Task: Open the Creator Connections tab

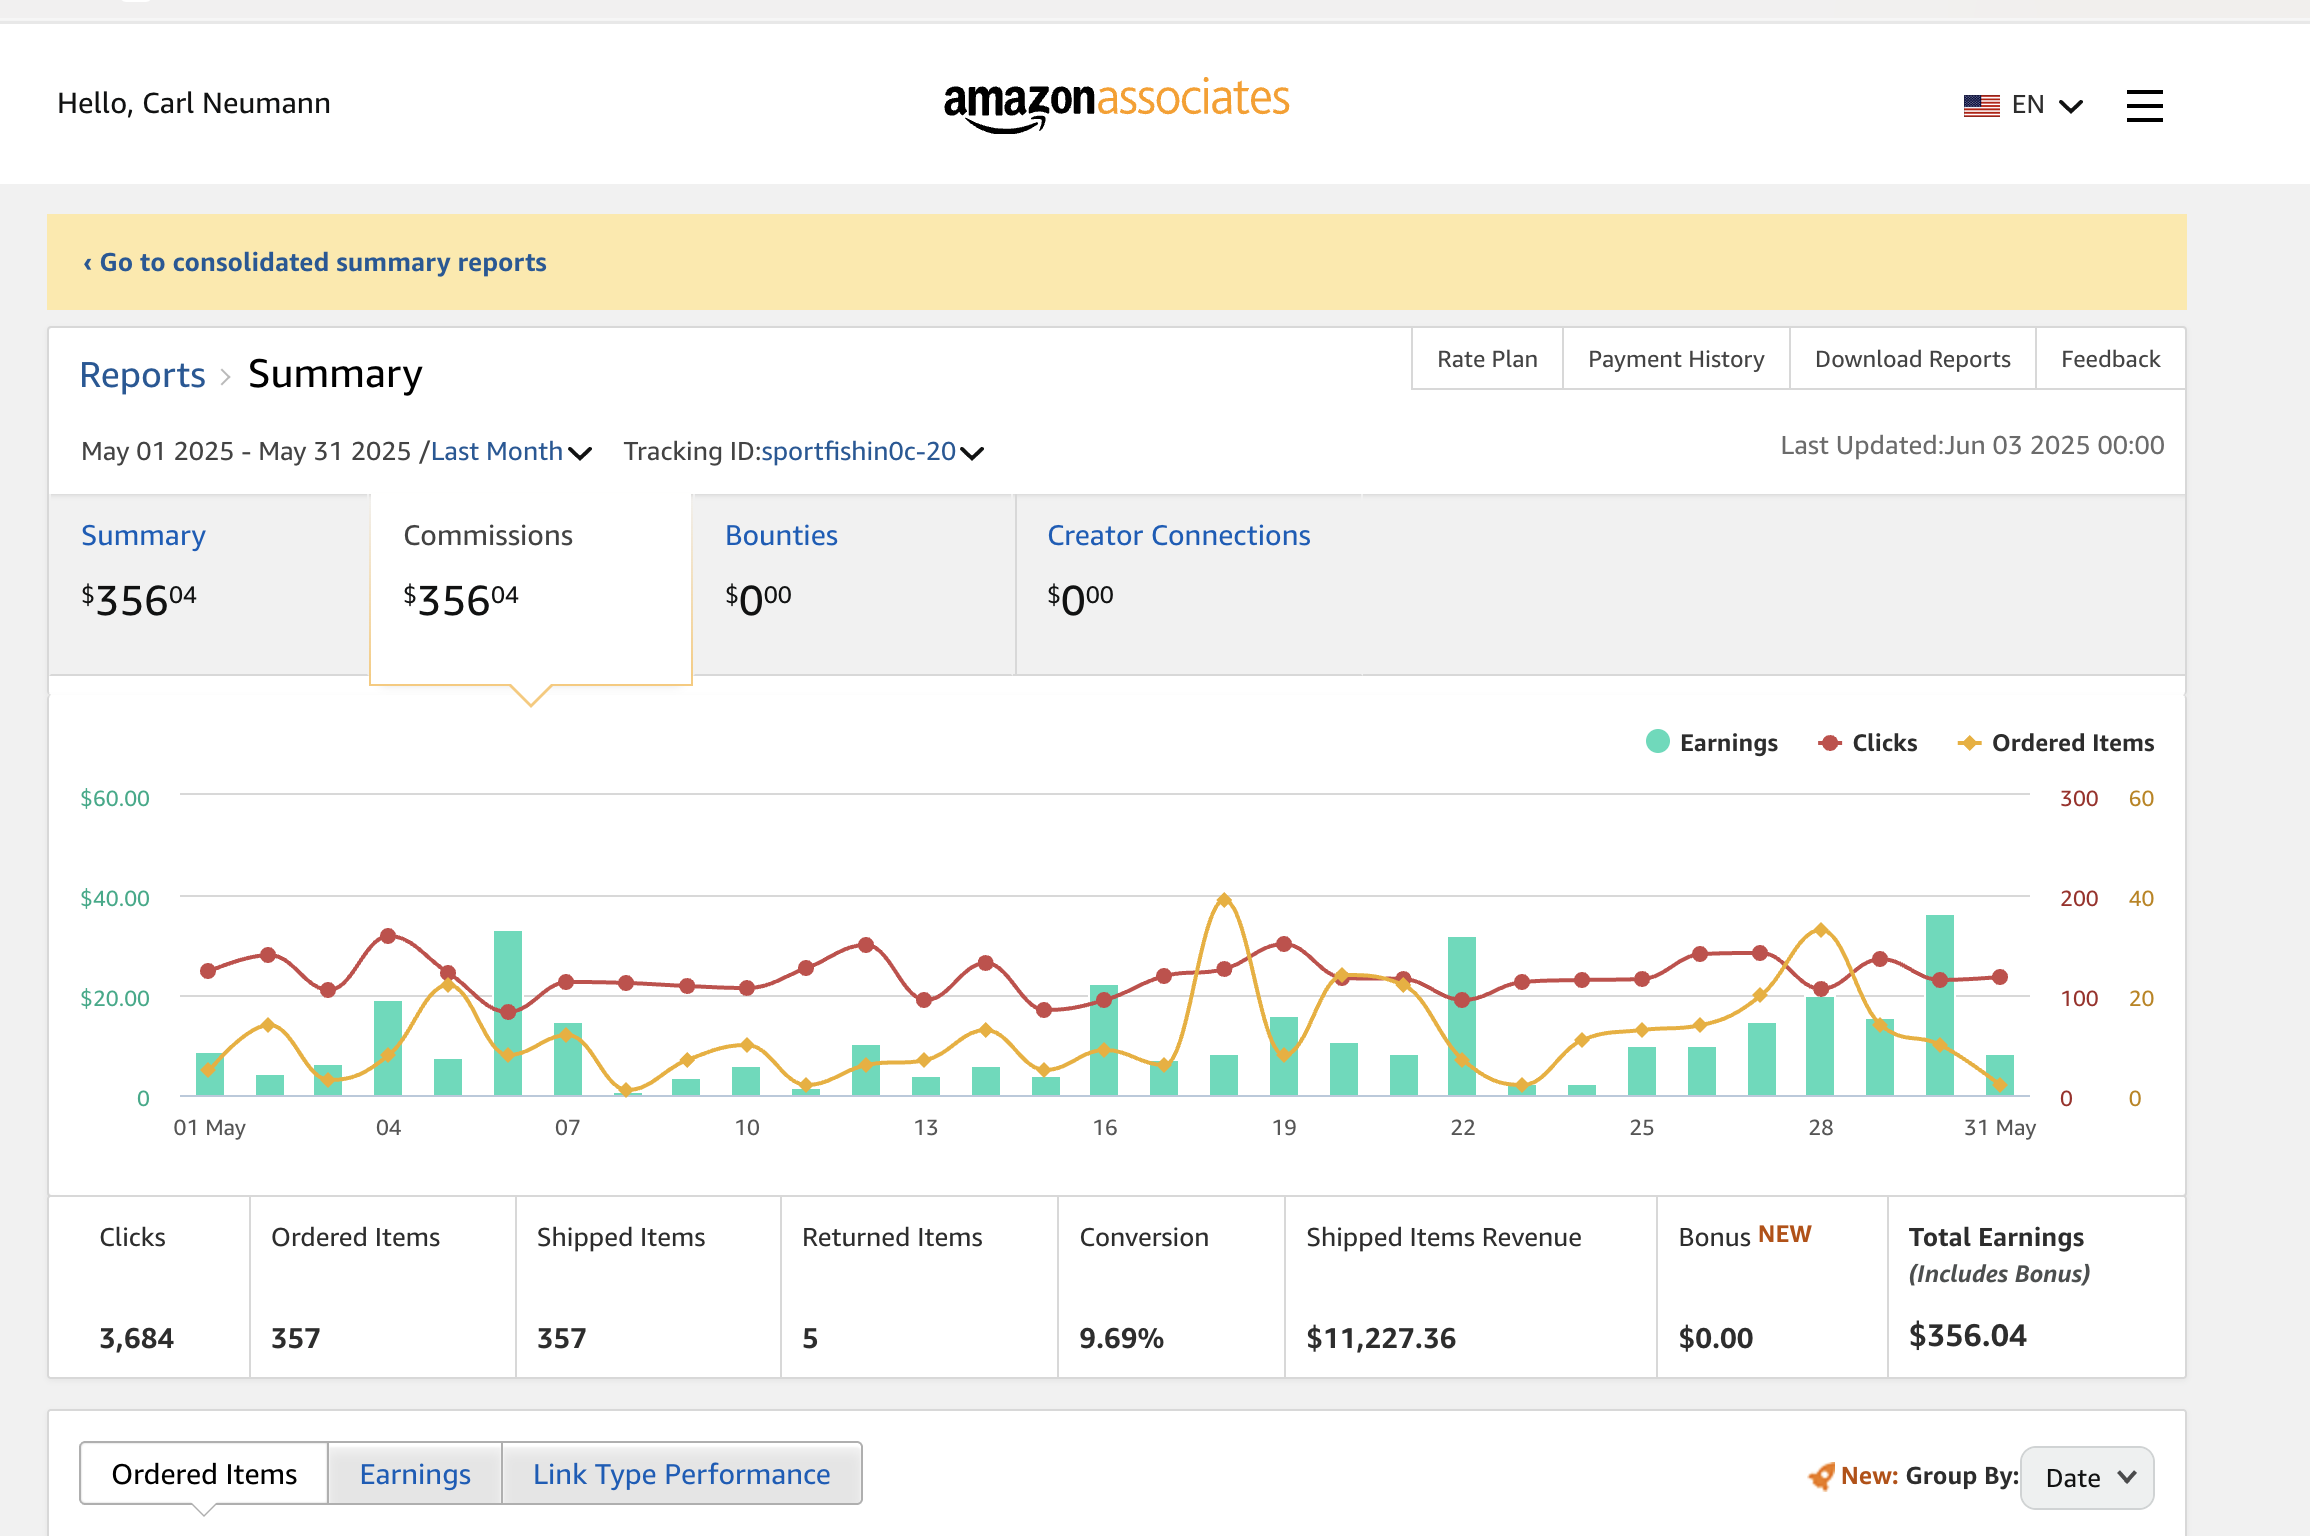Action: coord(1189,583)
